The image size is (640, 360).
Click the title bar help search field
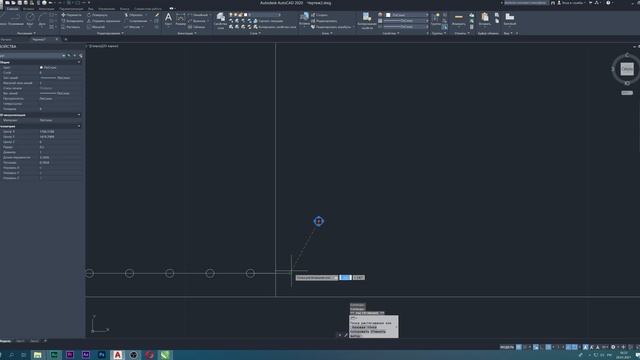(x=527, y=3)
